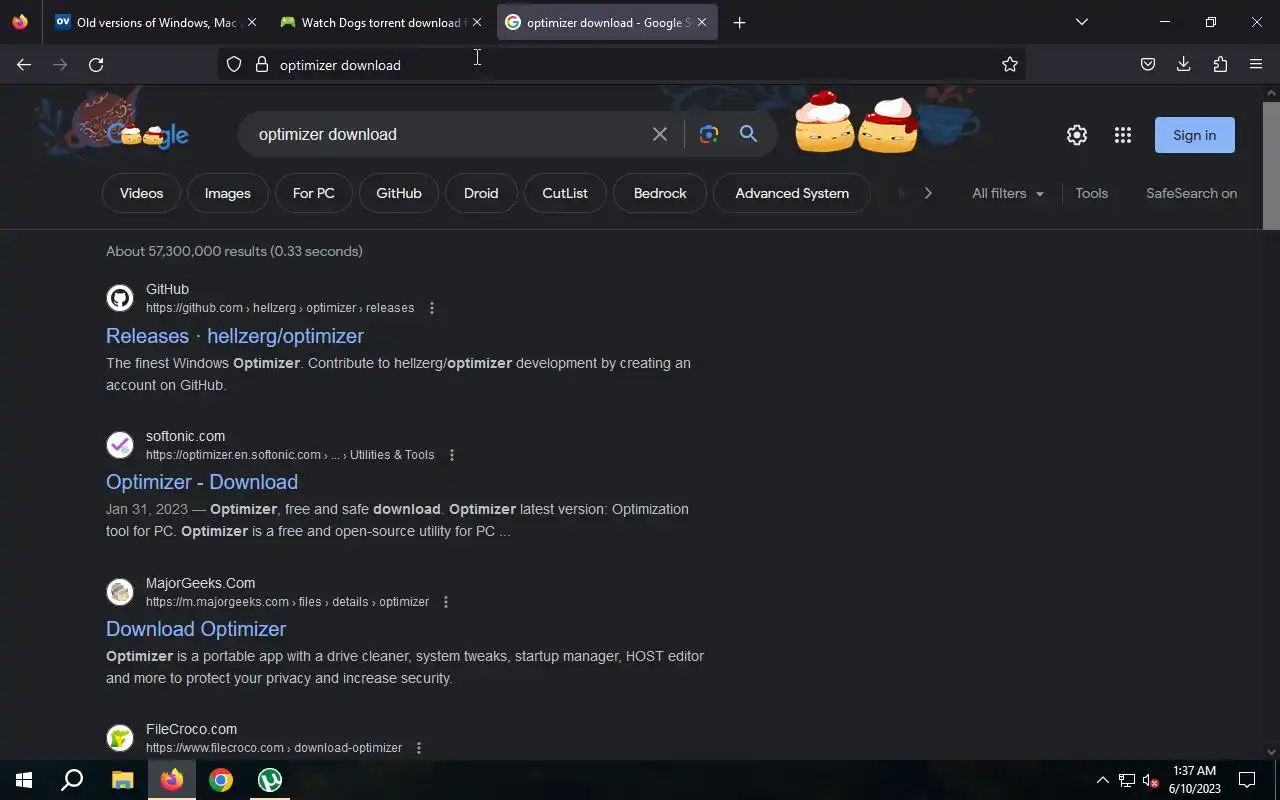Image resolution: width=1280 pixels, height=800 pixels.
Task: Open the SafeSearch on setting
Action: (1191, 193)
